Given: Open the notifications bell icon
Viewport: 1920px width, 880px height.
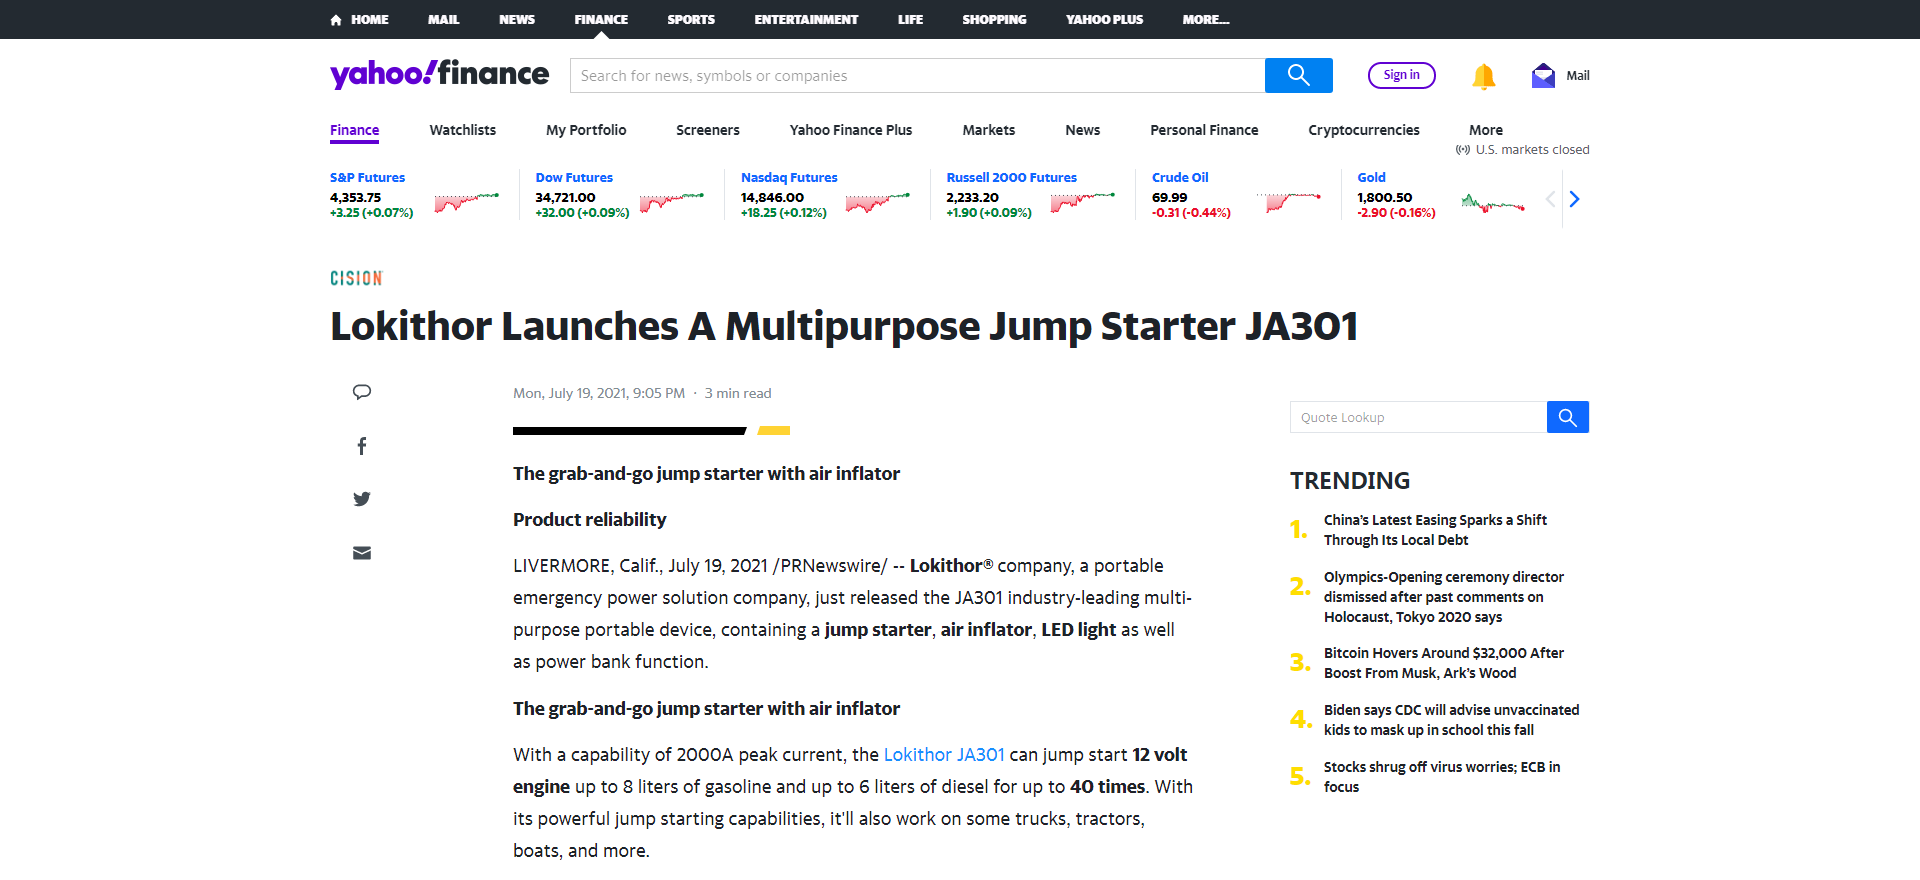Looking at the screenshot, I should pyautogui.click(x=1483, y=76).
